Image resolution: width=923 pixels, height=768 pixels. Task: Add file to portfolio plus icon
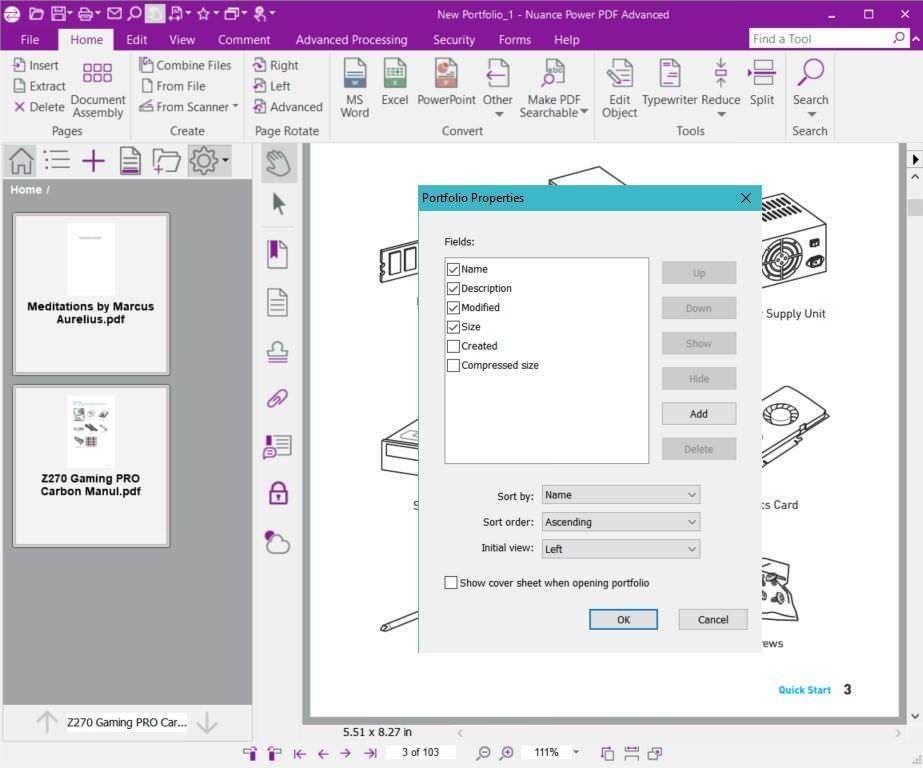click(93, 161)
